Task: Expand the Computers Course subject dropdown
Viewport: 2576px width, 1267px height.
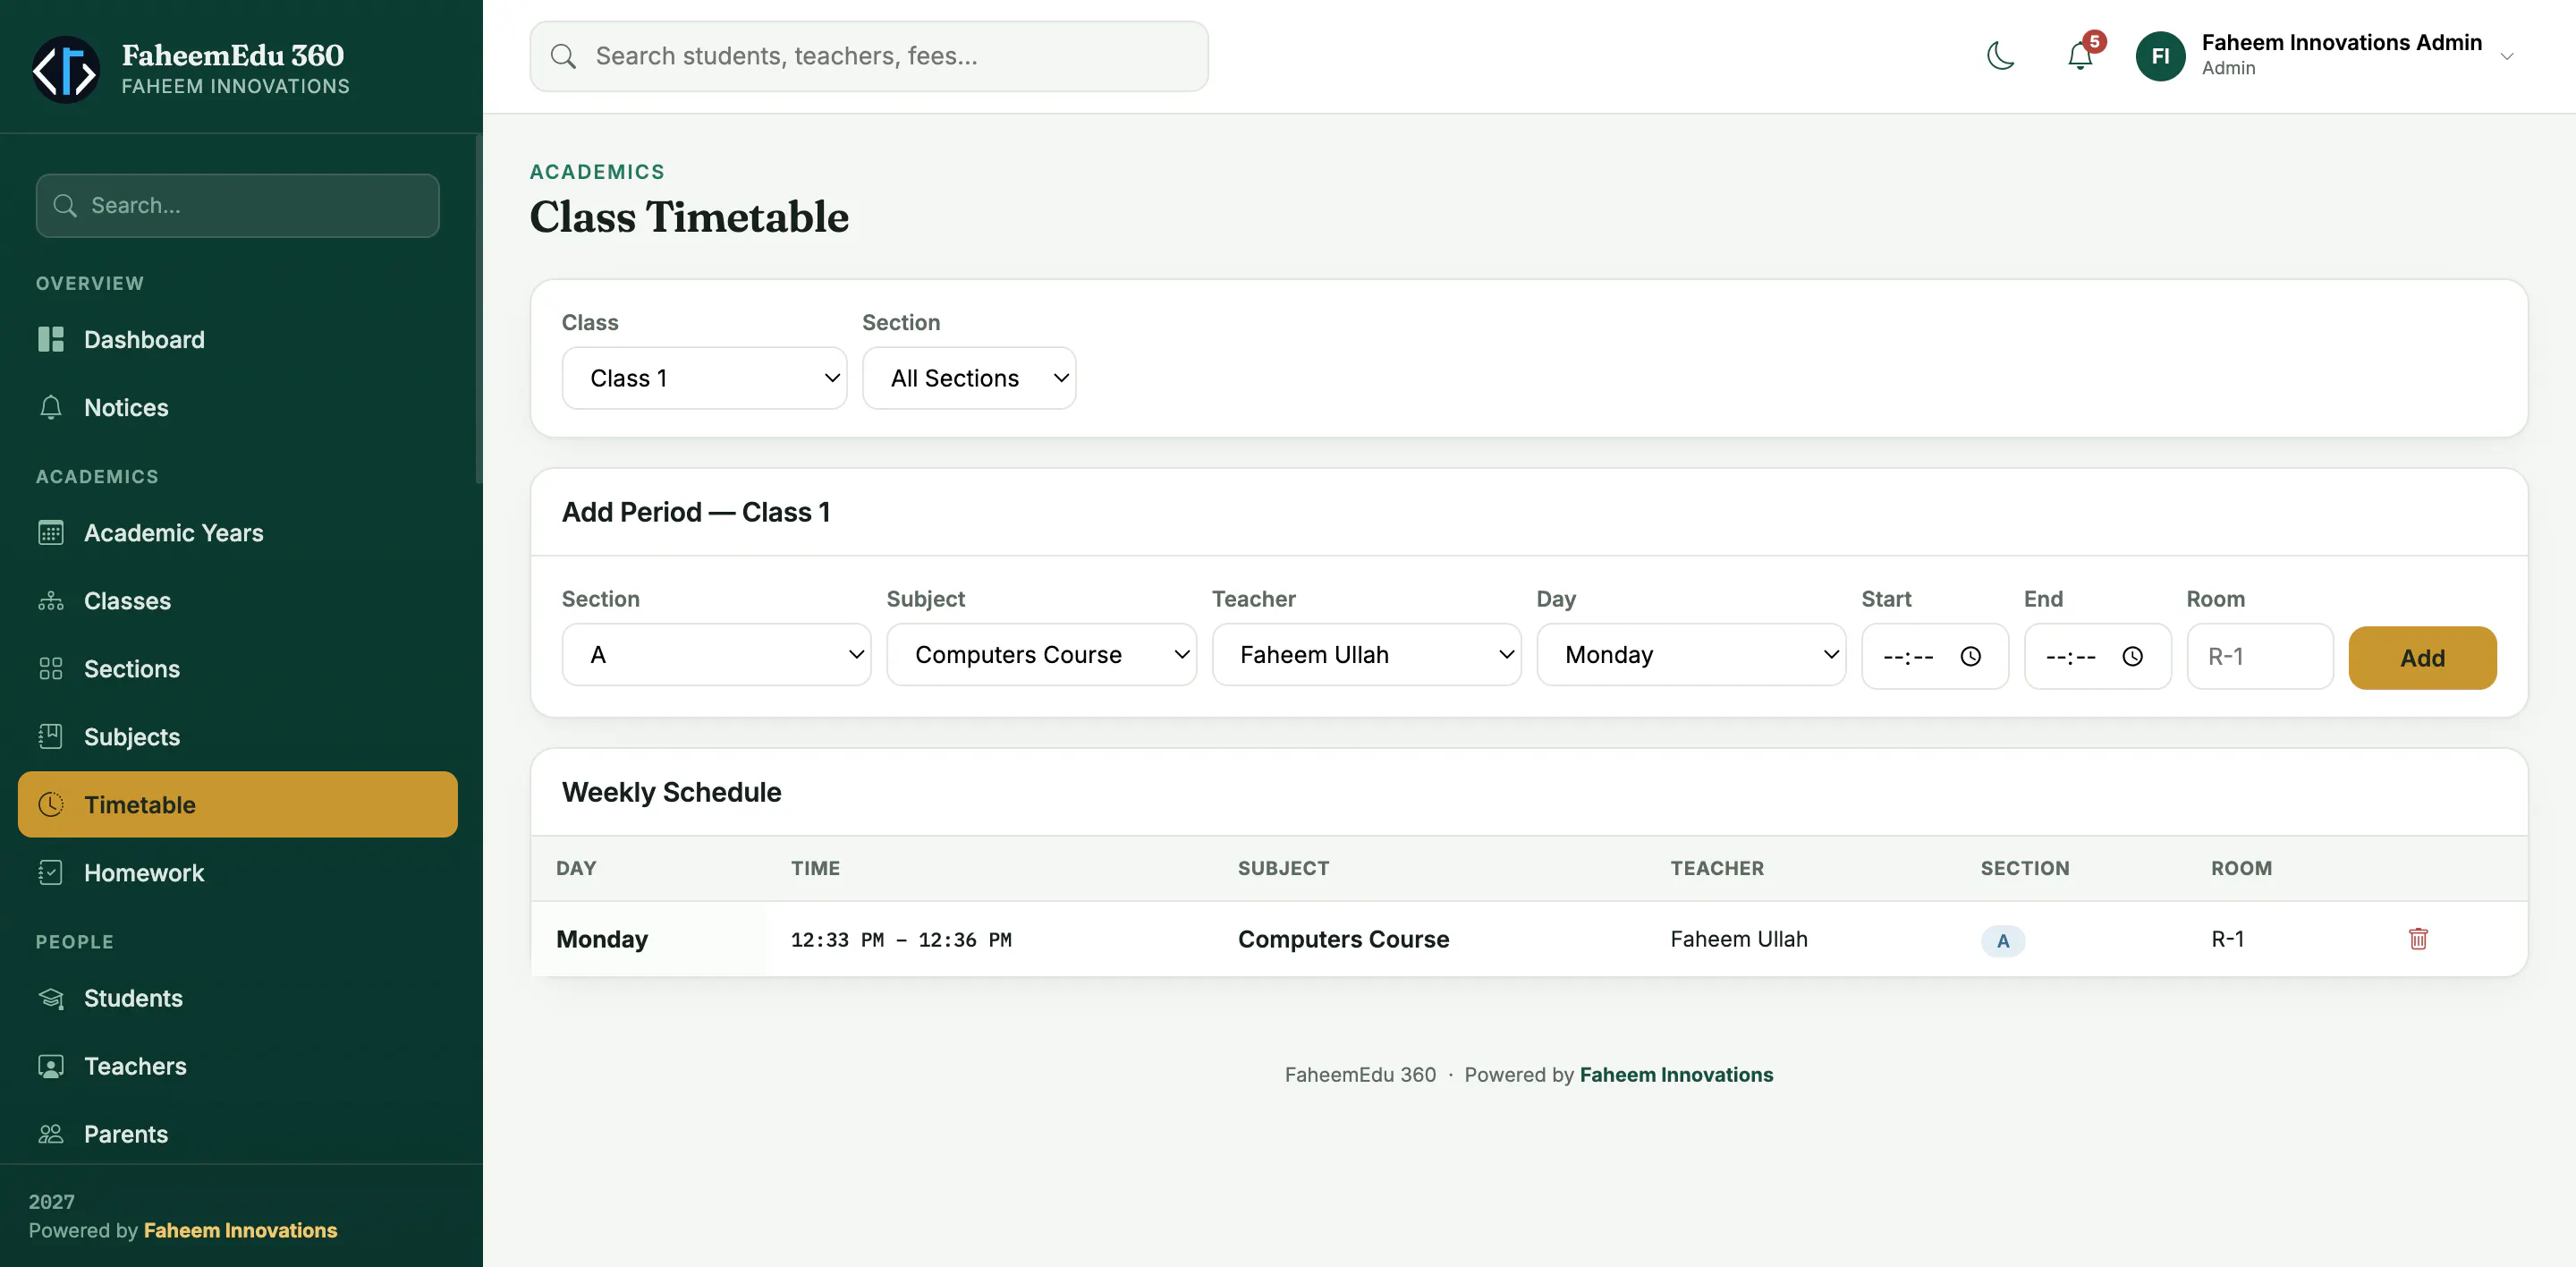Action: 1041,655
